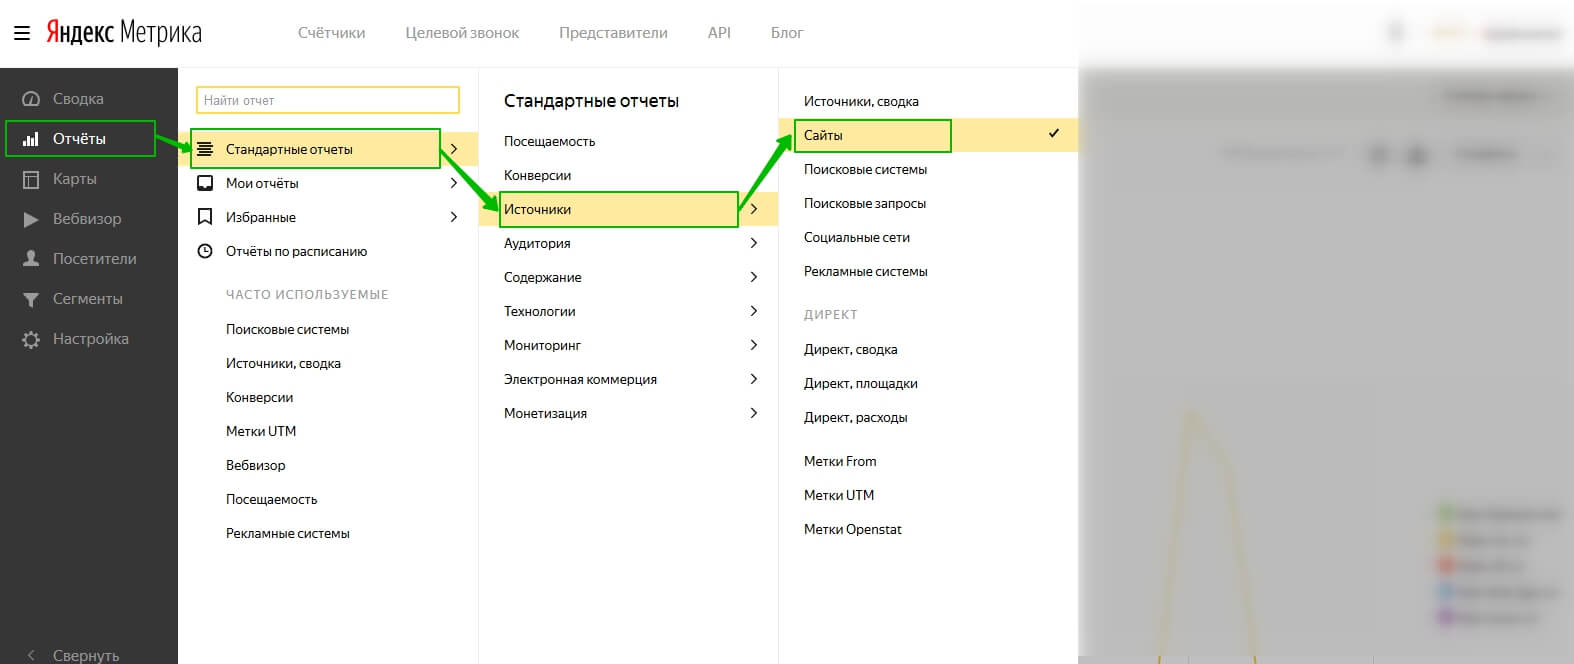This screenshot has height=664, width=1574.
Task: Open the Директ, площадки report
Action: click(x=861, y=383)
